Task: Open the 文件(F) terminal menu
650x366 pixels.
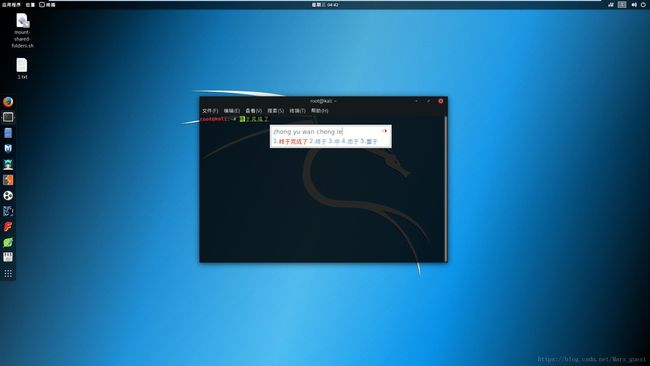Action: point(210,111)
